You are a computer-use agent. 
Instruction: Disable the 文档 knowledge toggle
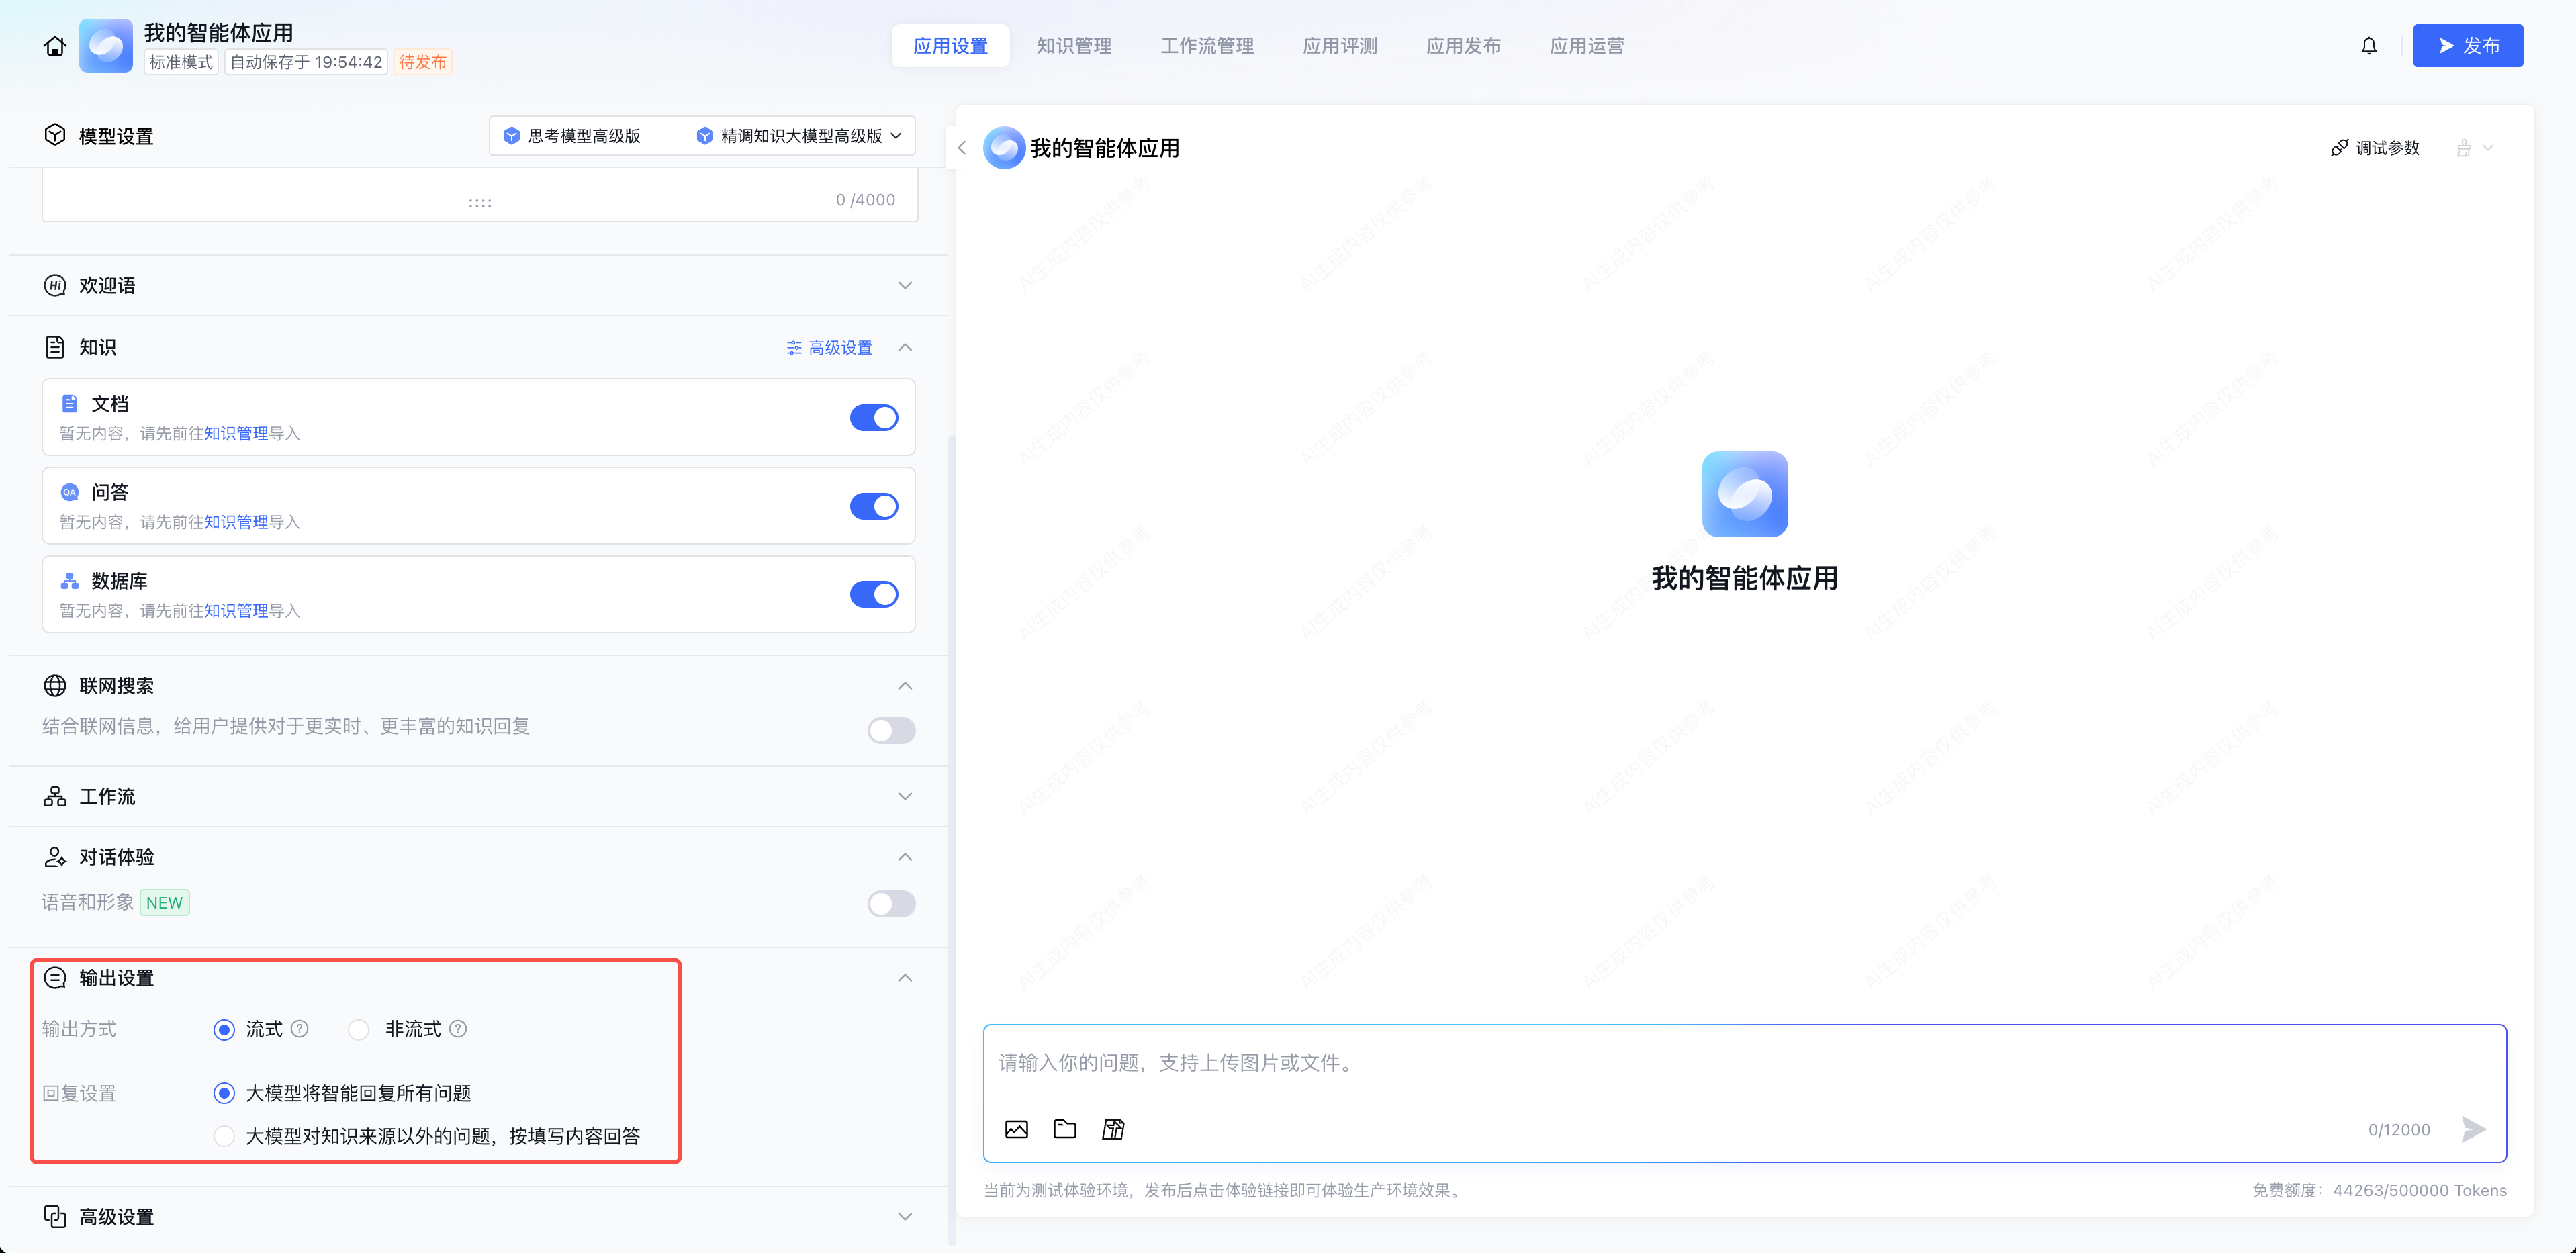tap(873, 418)
